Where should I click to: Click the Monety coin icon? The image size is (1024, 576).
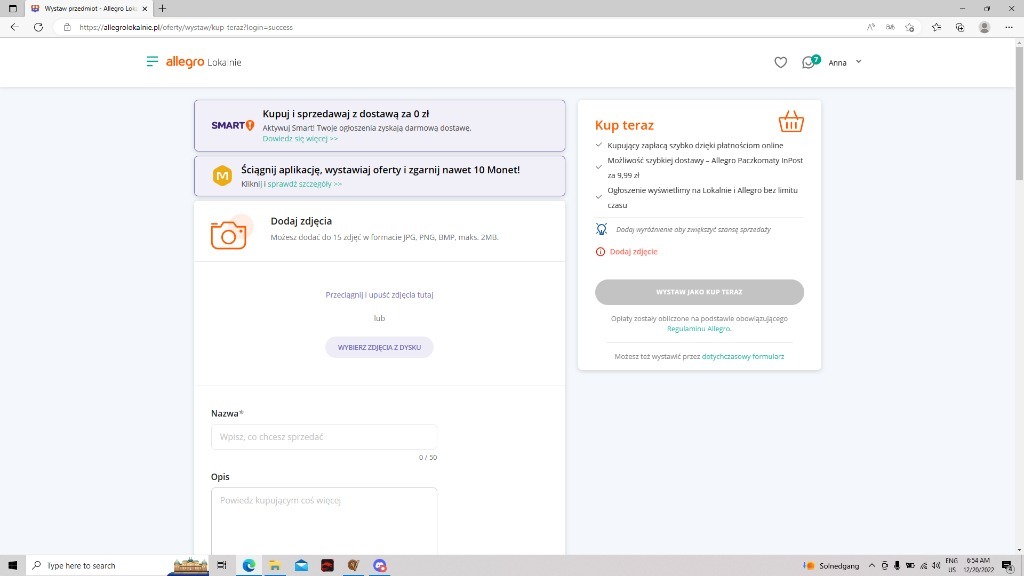pos(222,176)
